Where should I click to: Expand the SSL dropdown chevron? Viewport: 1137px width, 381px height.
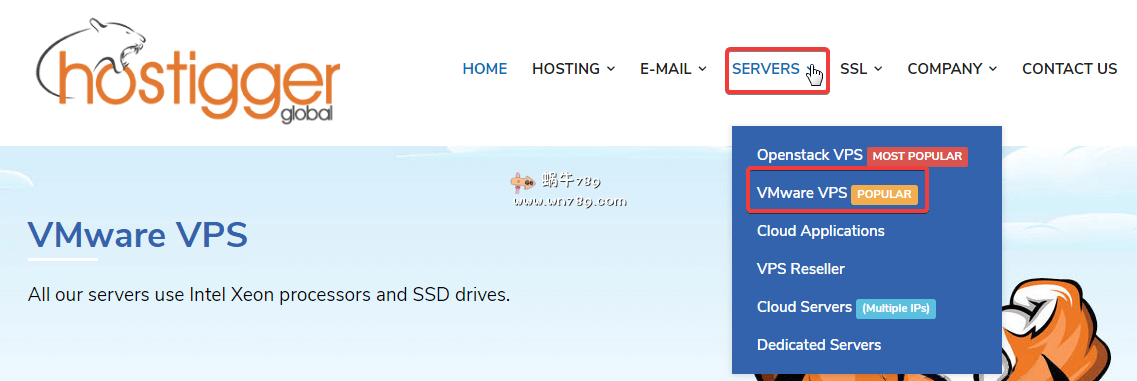click(x=878, y=69)
